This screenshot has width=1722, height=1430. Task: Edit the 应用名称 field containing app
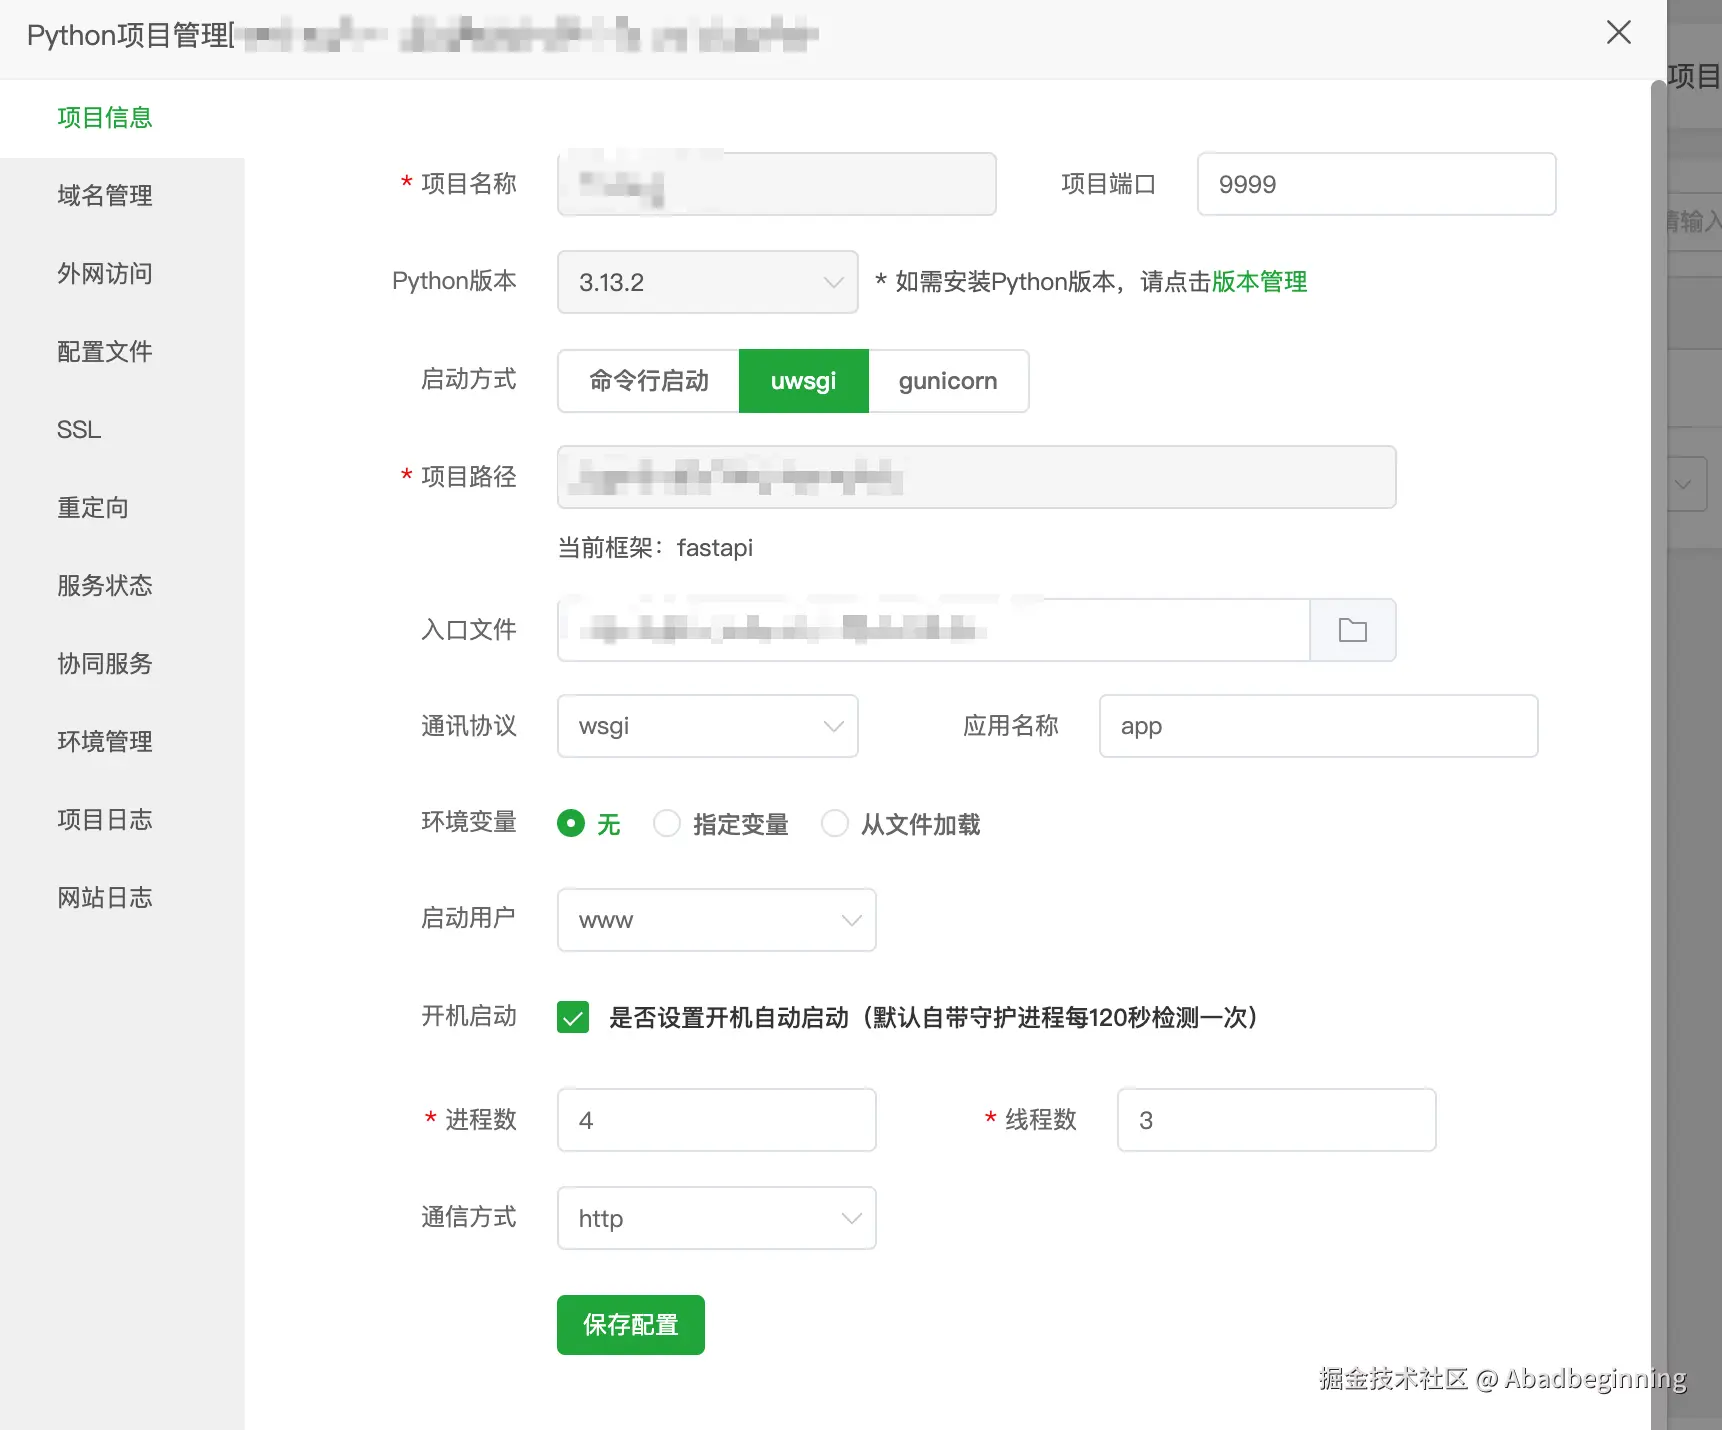pyautogui.click(x=1319, y=726)
